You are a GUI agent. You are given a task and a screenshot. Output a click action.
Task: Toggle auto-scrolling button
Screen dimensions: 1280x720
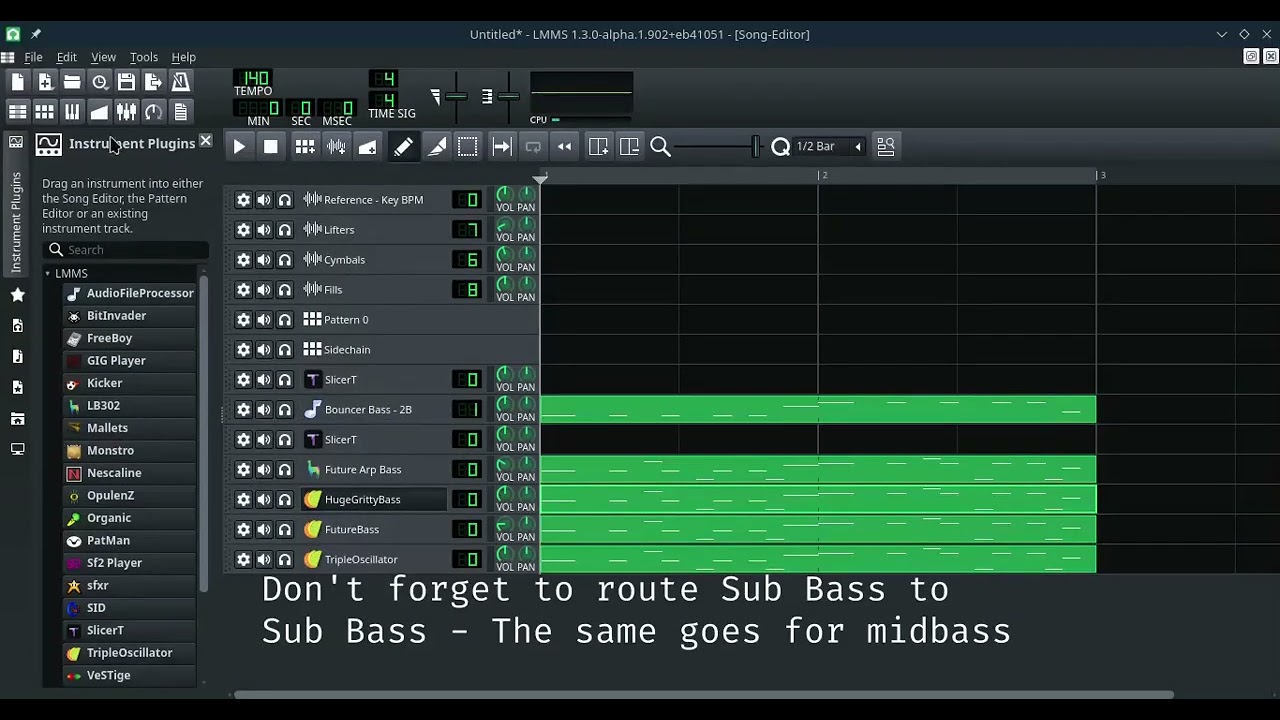pos(502,147)
